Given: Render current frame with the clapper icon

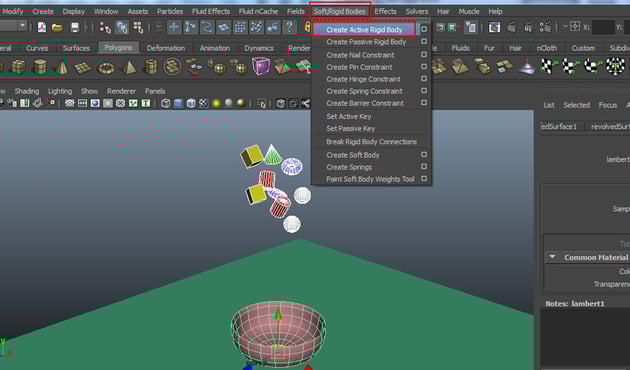Looking at the screenshot, I should pos(511,27).
